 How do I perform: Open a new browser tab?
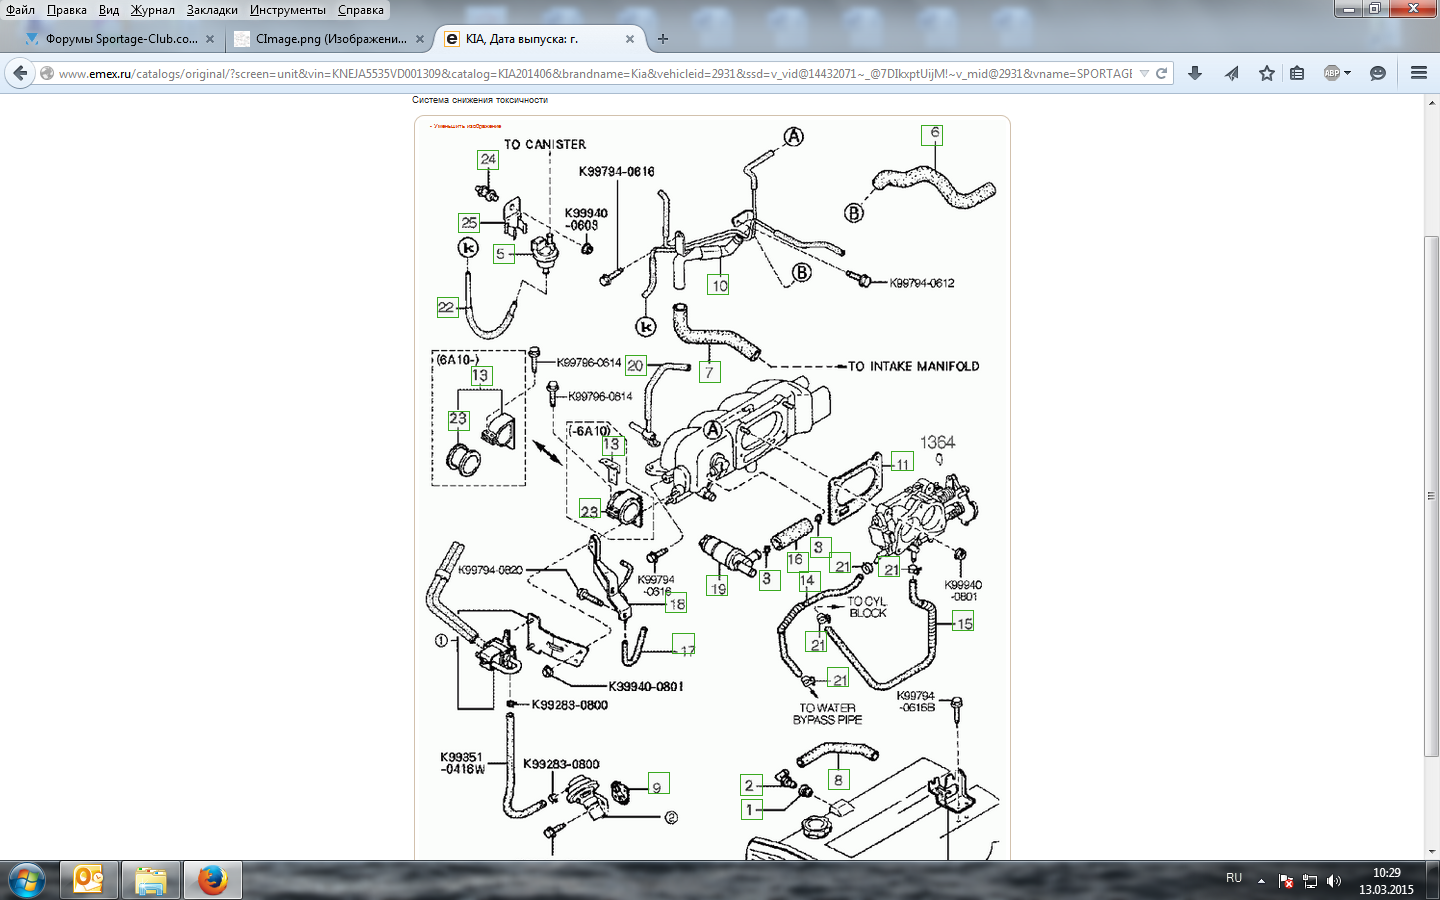click(x=663, y=39)
